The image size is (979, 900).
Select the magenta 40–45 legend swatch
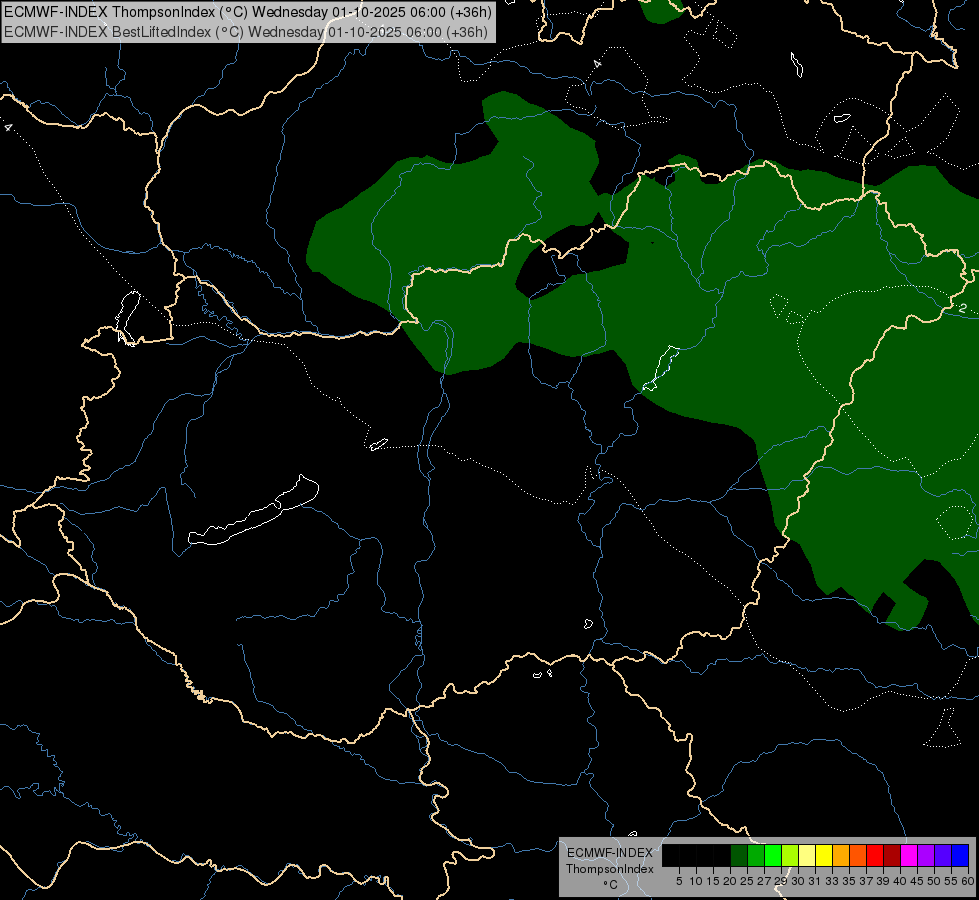click(909, 855)
